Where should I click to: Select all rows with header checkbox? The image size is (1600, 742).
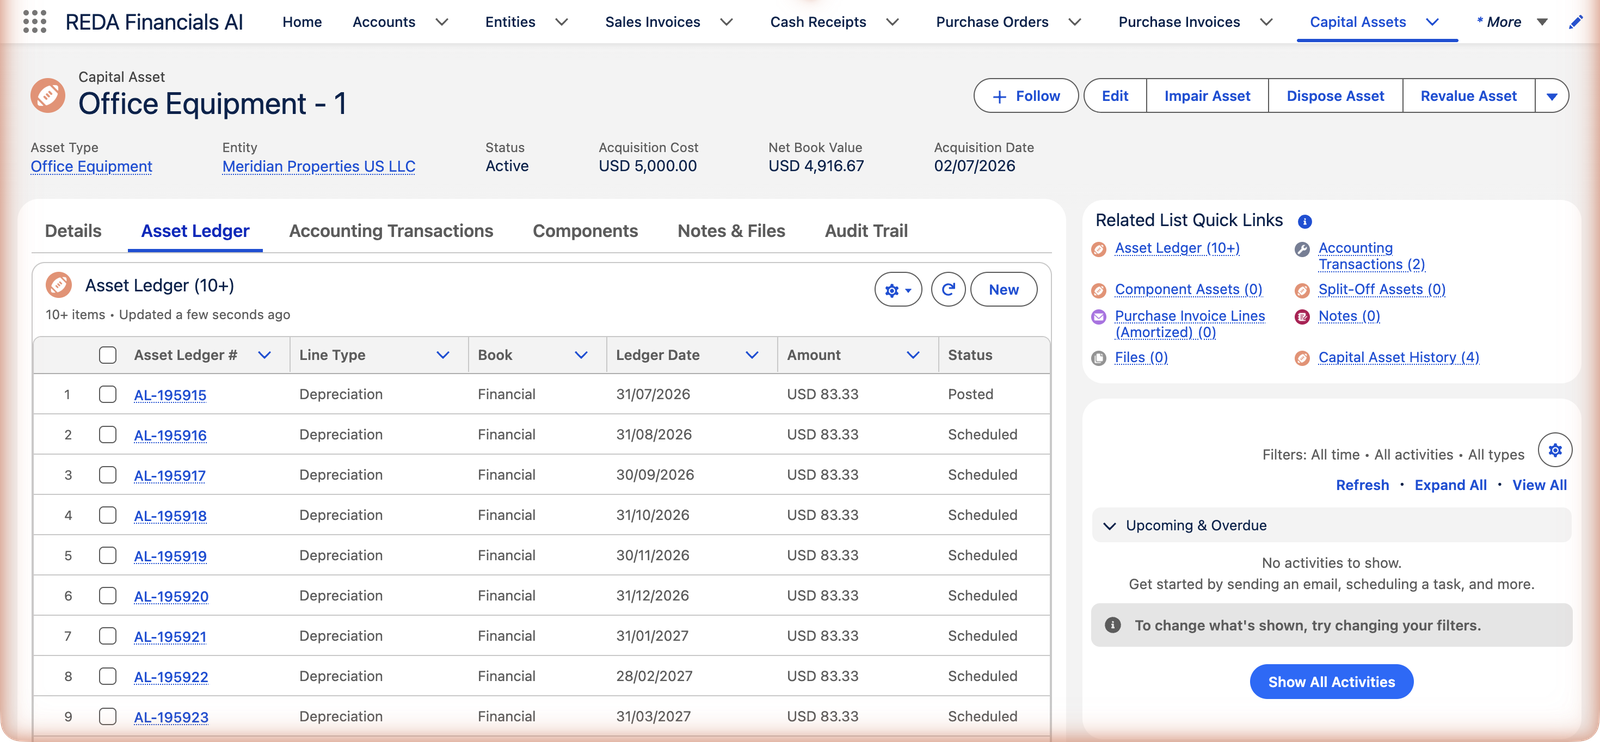pyautogui.click(x=108, y=355)
